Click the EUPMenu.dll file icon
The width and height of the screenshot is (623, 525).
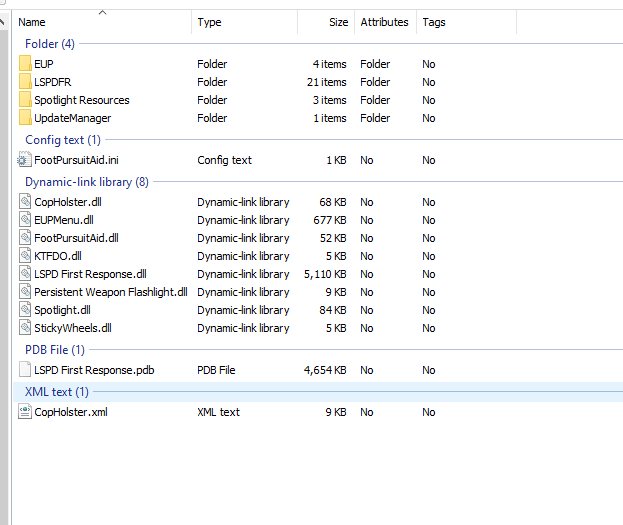[25, 220]
